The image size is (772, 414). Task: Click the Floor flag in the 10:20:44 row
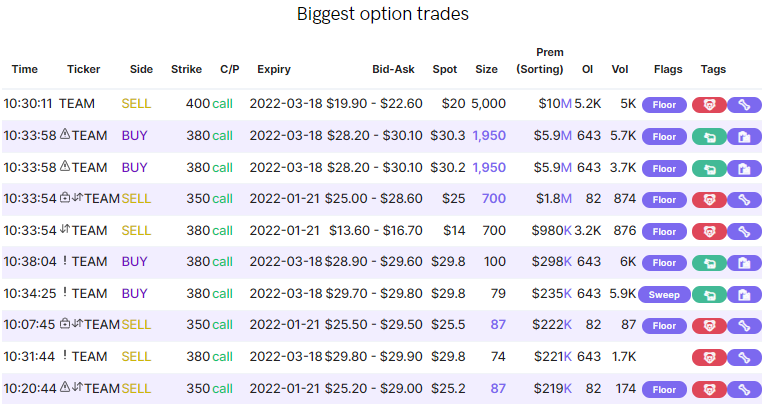point(664,389)
